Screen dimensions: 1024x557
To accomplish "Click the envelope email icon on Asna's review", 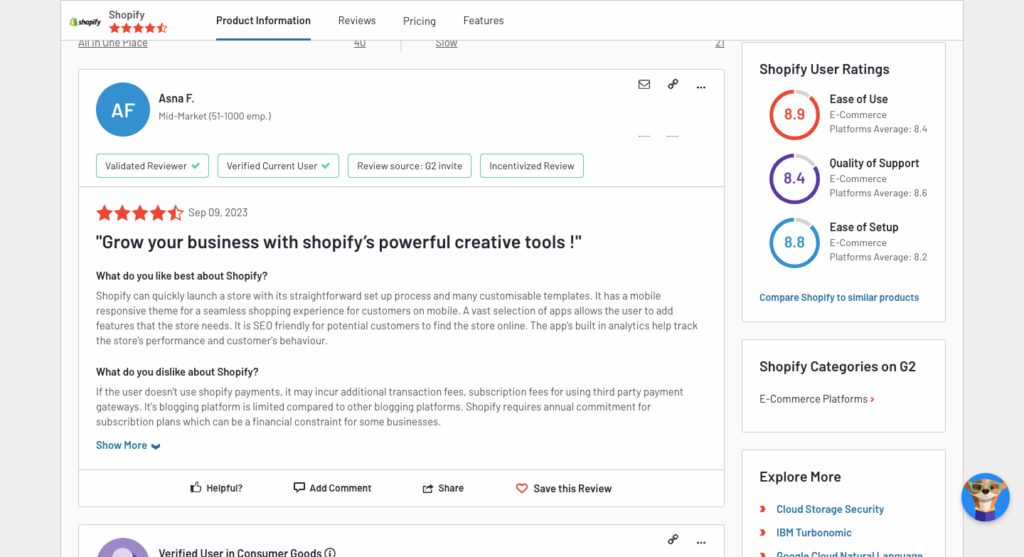I will [644, 84].
